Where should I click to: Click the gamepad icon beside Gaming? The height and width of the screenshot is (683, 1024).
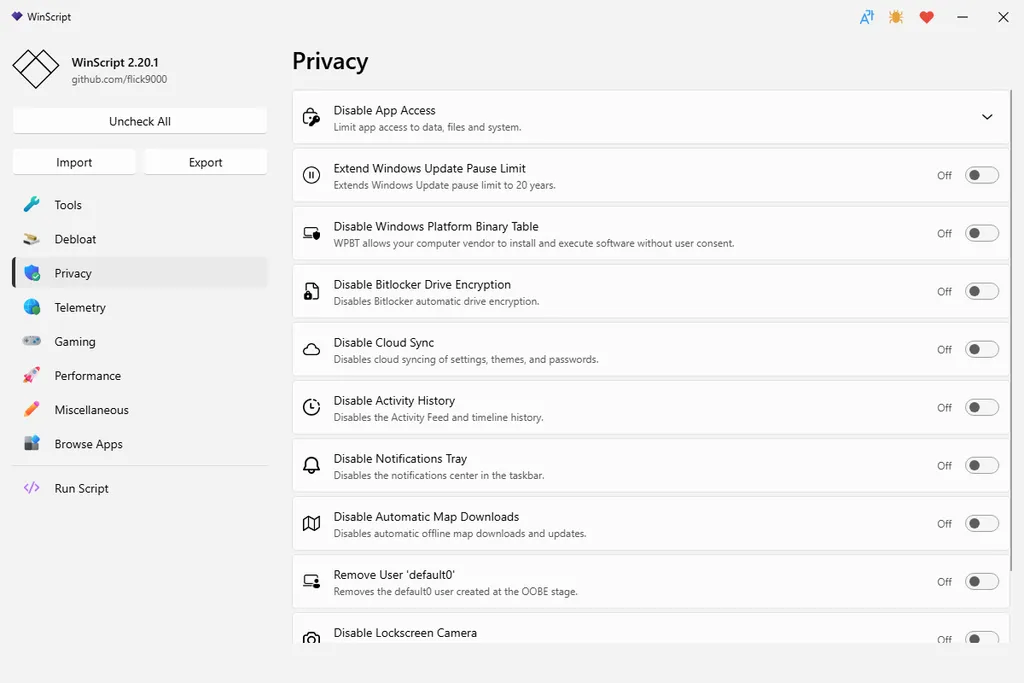tap(31, 341)
